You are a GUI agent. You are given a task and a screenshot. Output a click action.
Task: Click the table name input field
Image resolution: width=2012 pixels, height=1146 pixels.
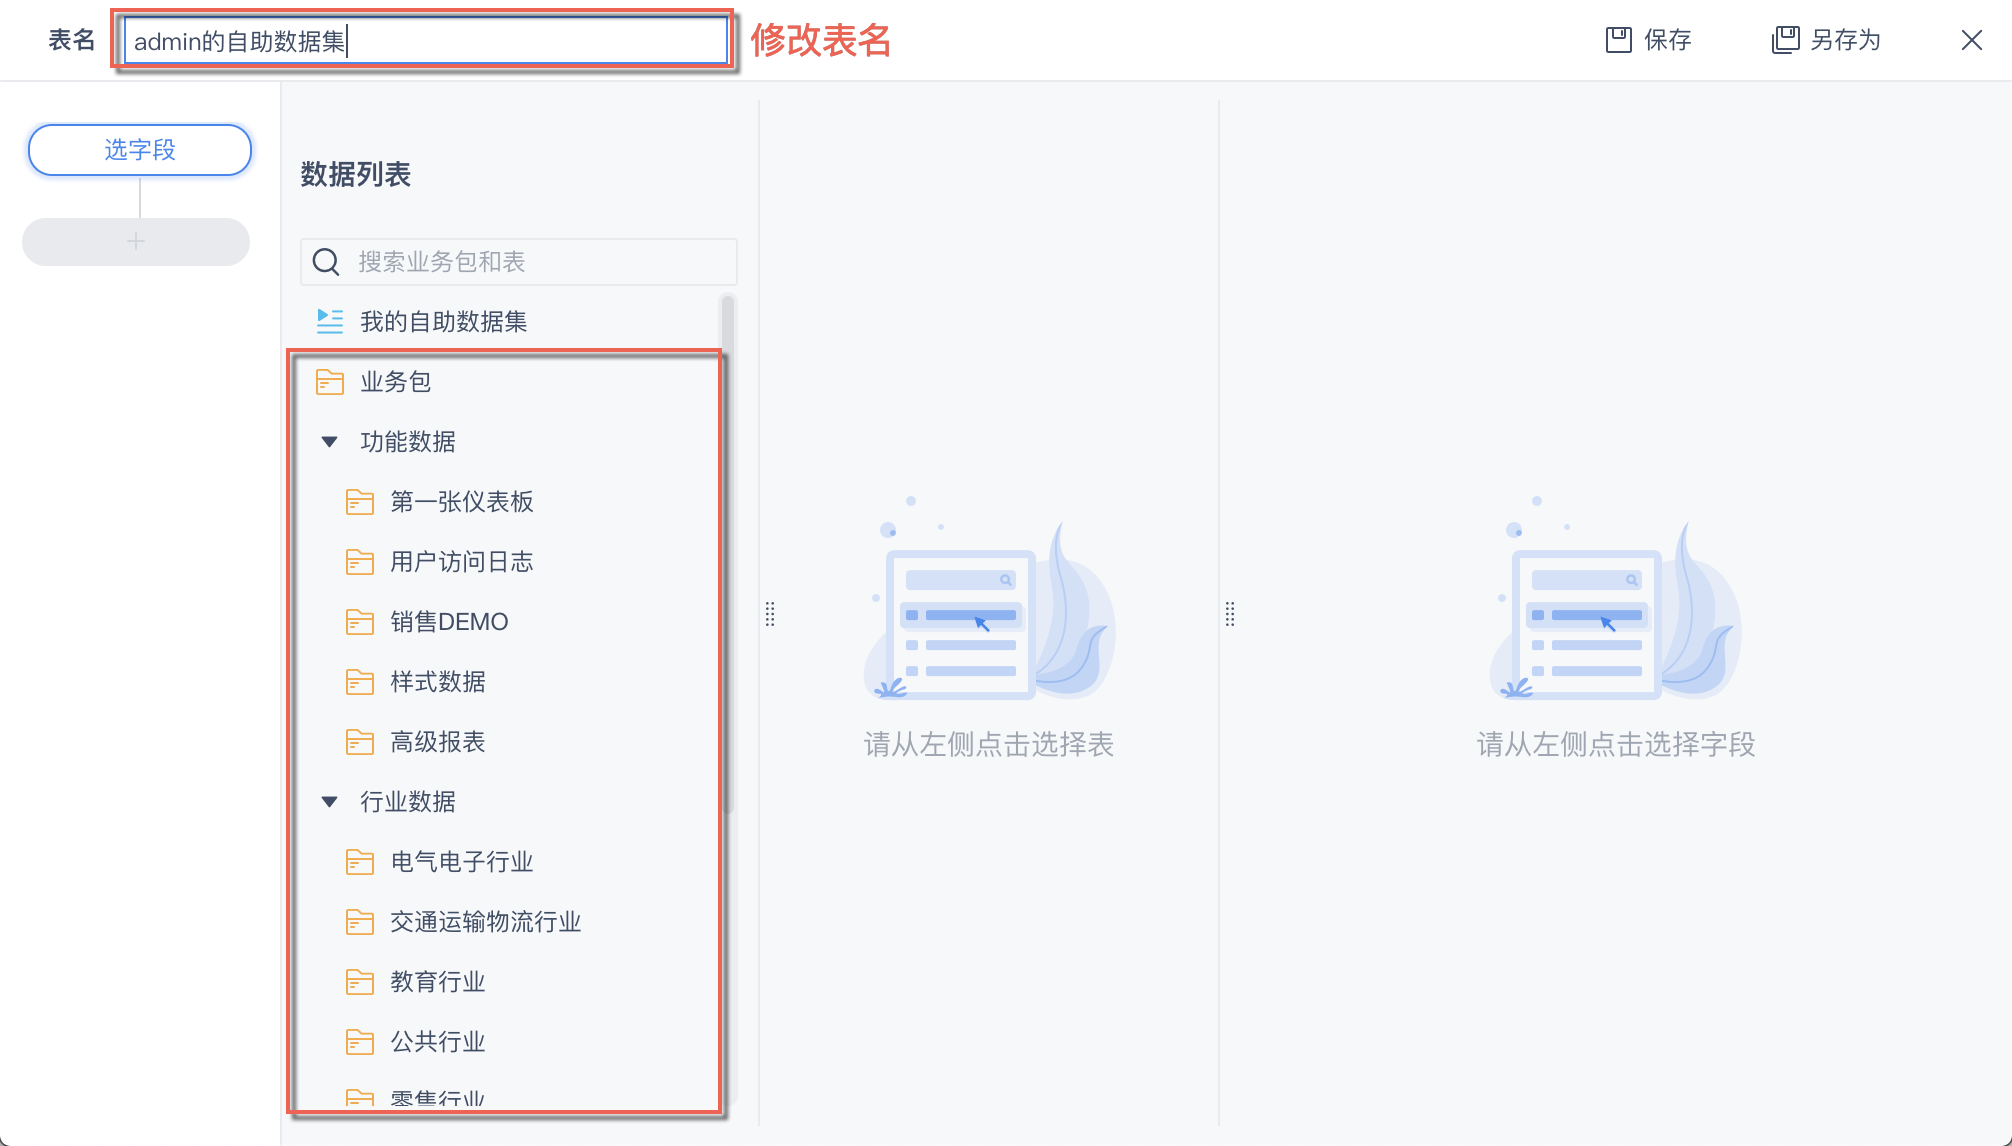click(x=425, y=41)
